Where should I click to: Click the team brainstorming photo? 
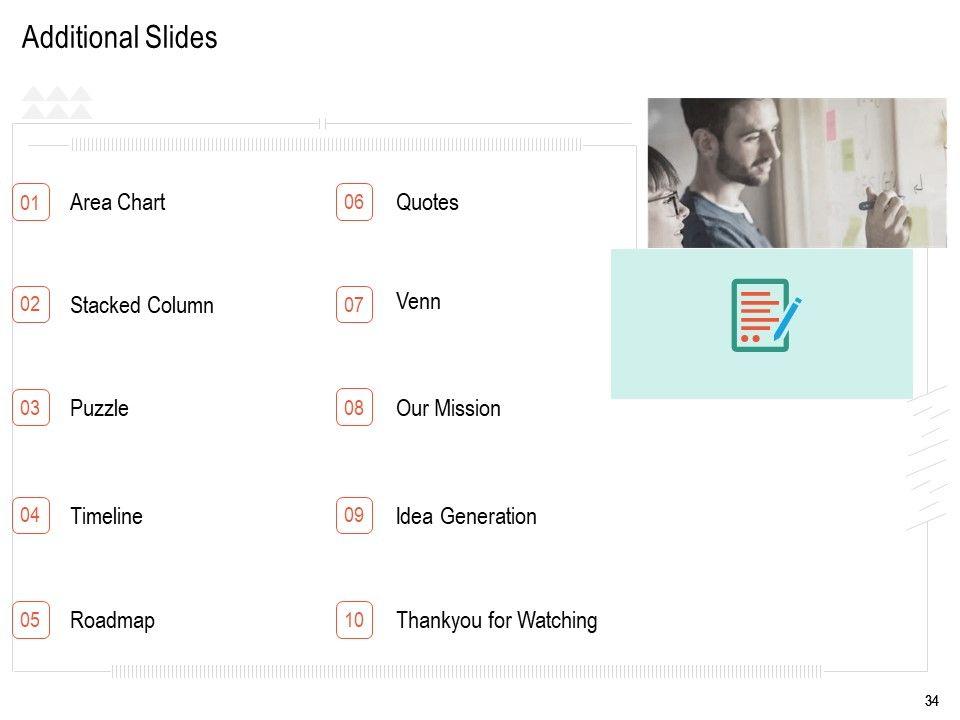(x=796, y=172)
